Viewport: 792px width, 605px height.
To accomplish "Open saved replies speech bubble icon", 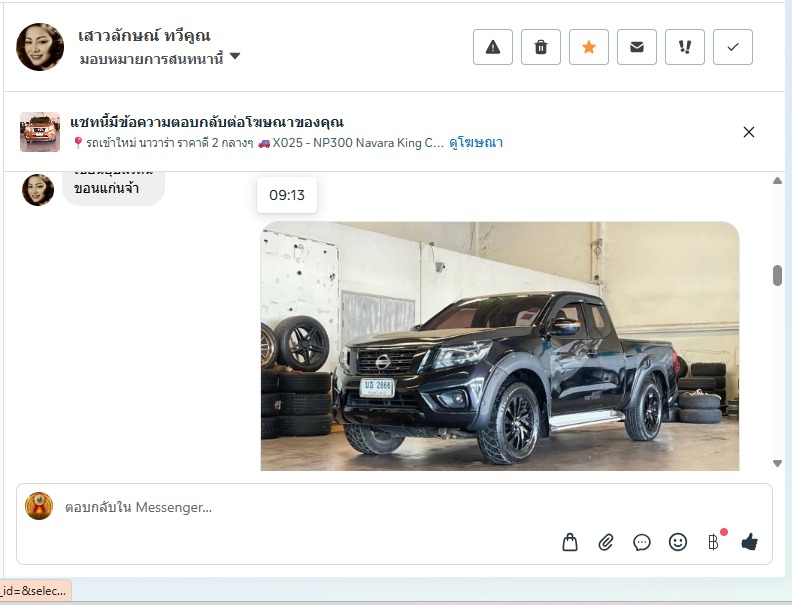I will pyautogui.click(x=641, y=542).
